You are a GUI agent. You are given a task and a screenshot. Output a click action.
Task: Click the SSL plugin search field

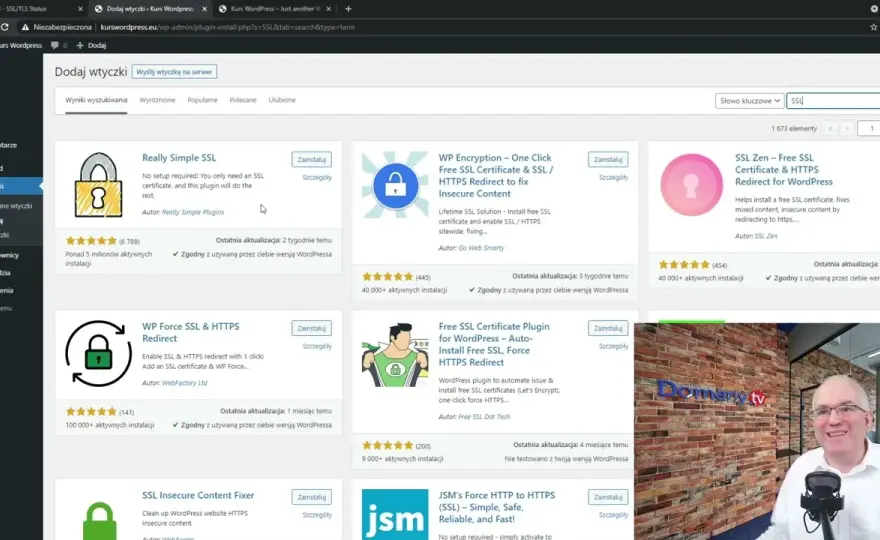point(833,100)
